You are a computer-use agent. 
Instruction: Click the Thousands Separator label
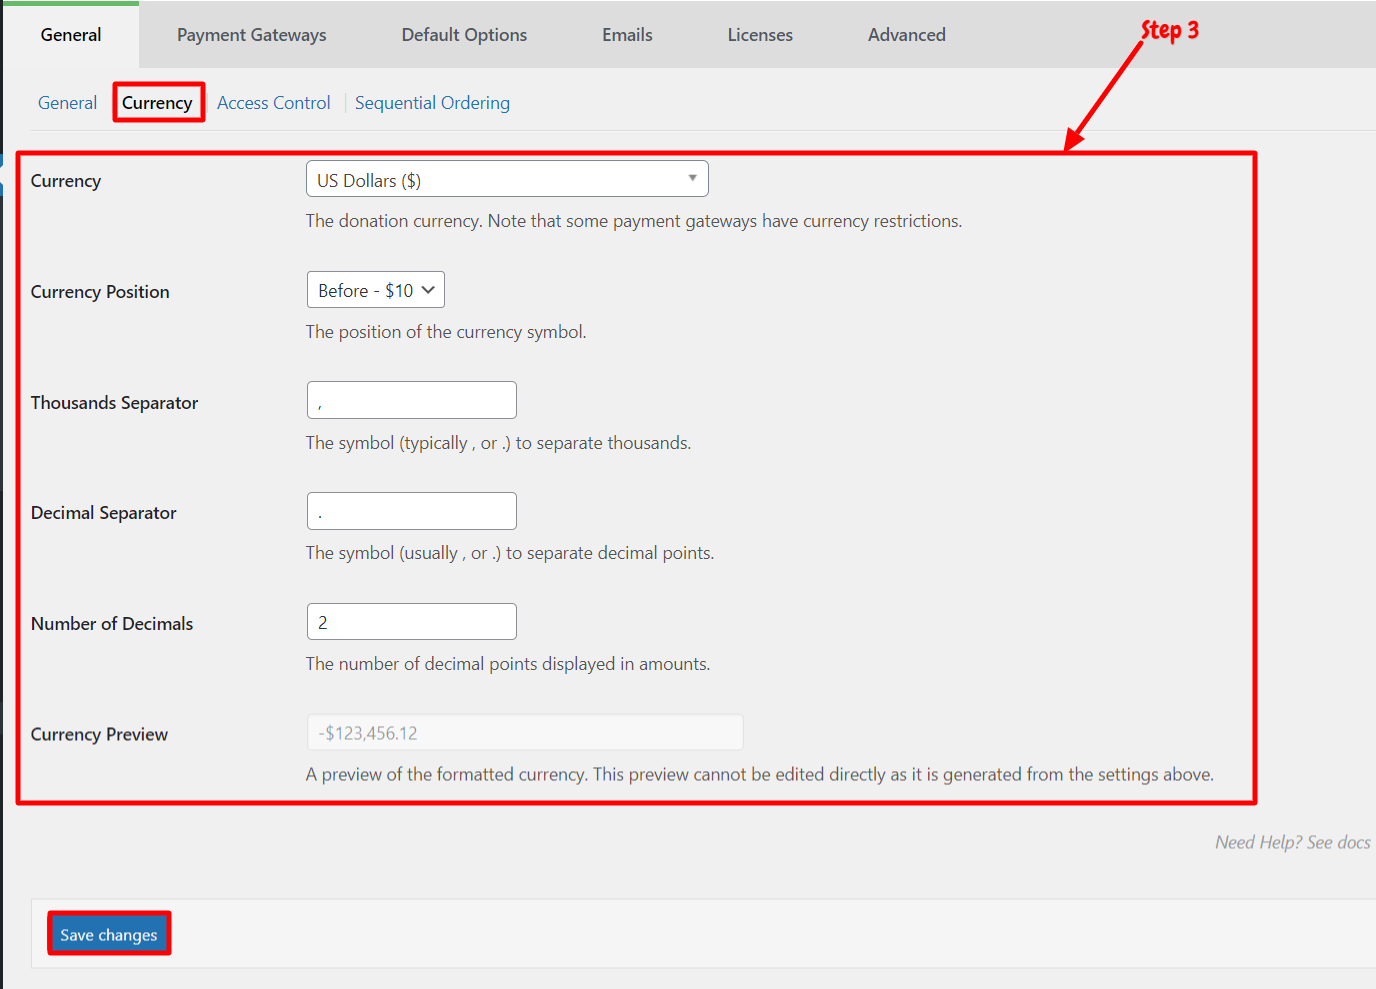115,403
